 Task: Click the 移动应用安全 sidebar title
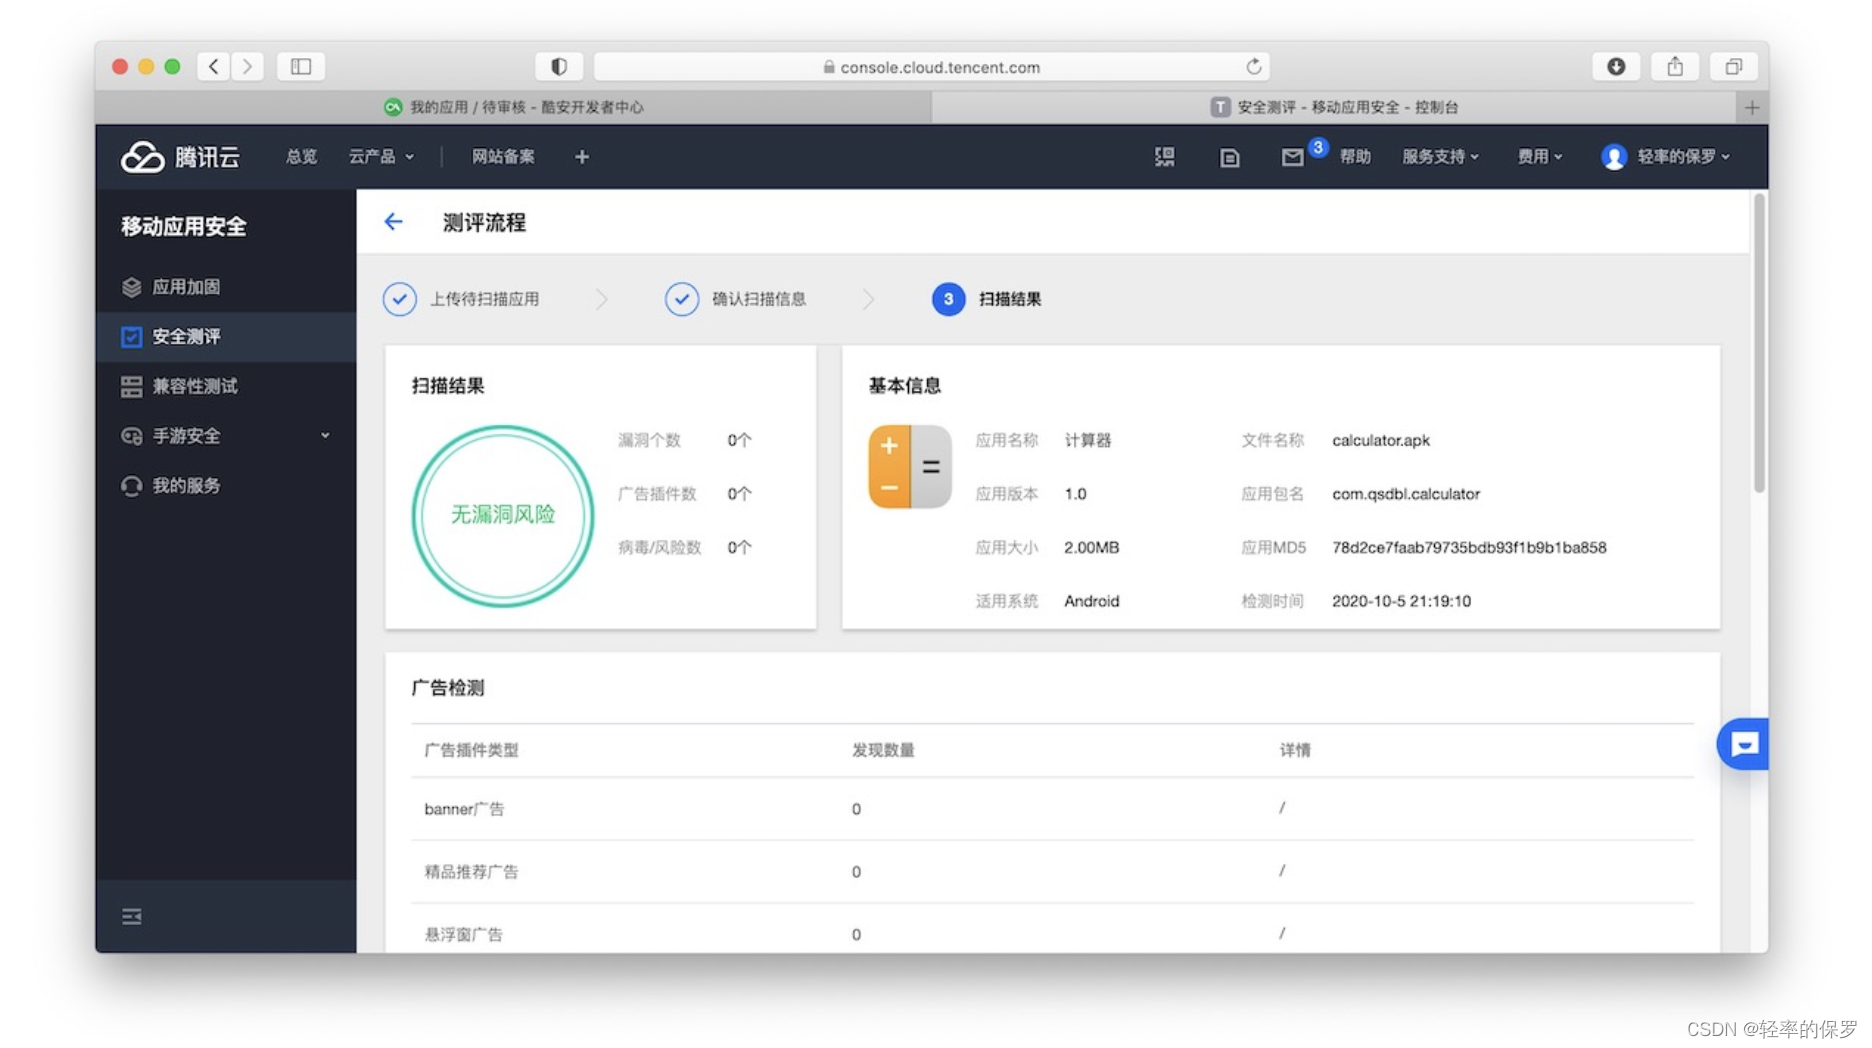click(x=184, y=227)
